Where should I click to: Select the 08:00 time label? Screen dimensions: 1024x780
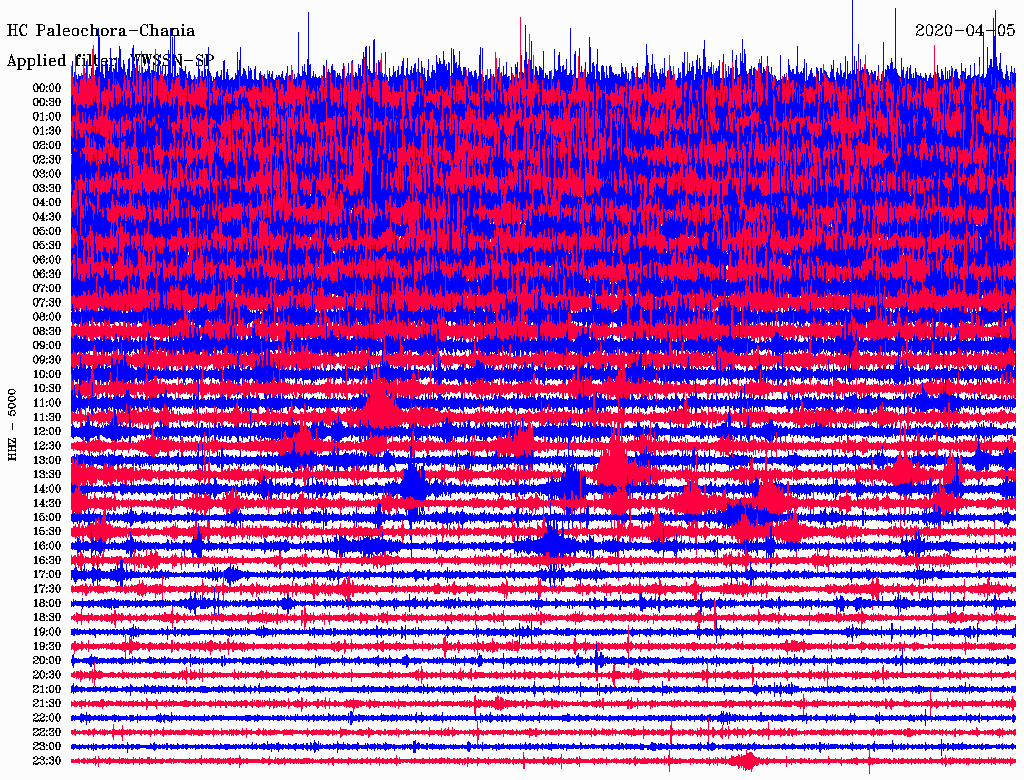click(x=47, y=317)
